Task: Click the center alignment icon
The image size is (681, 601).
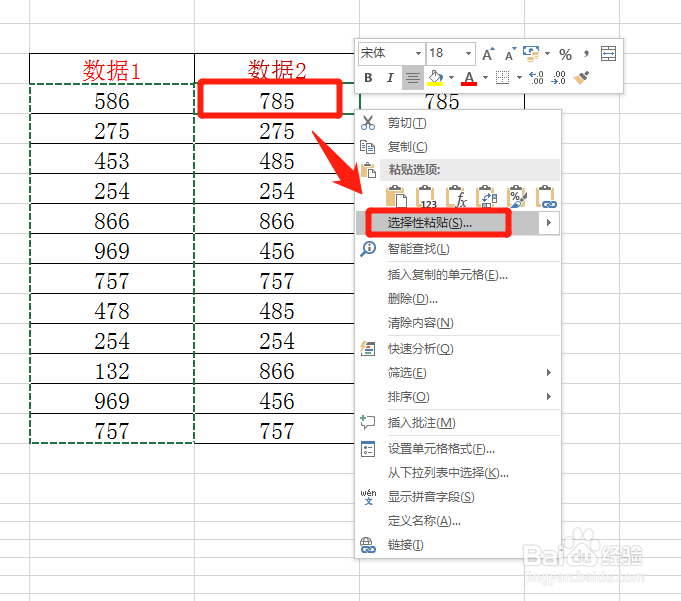Action: [413, 78]
